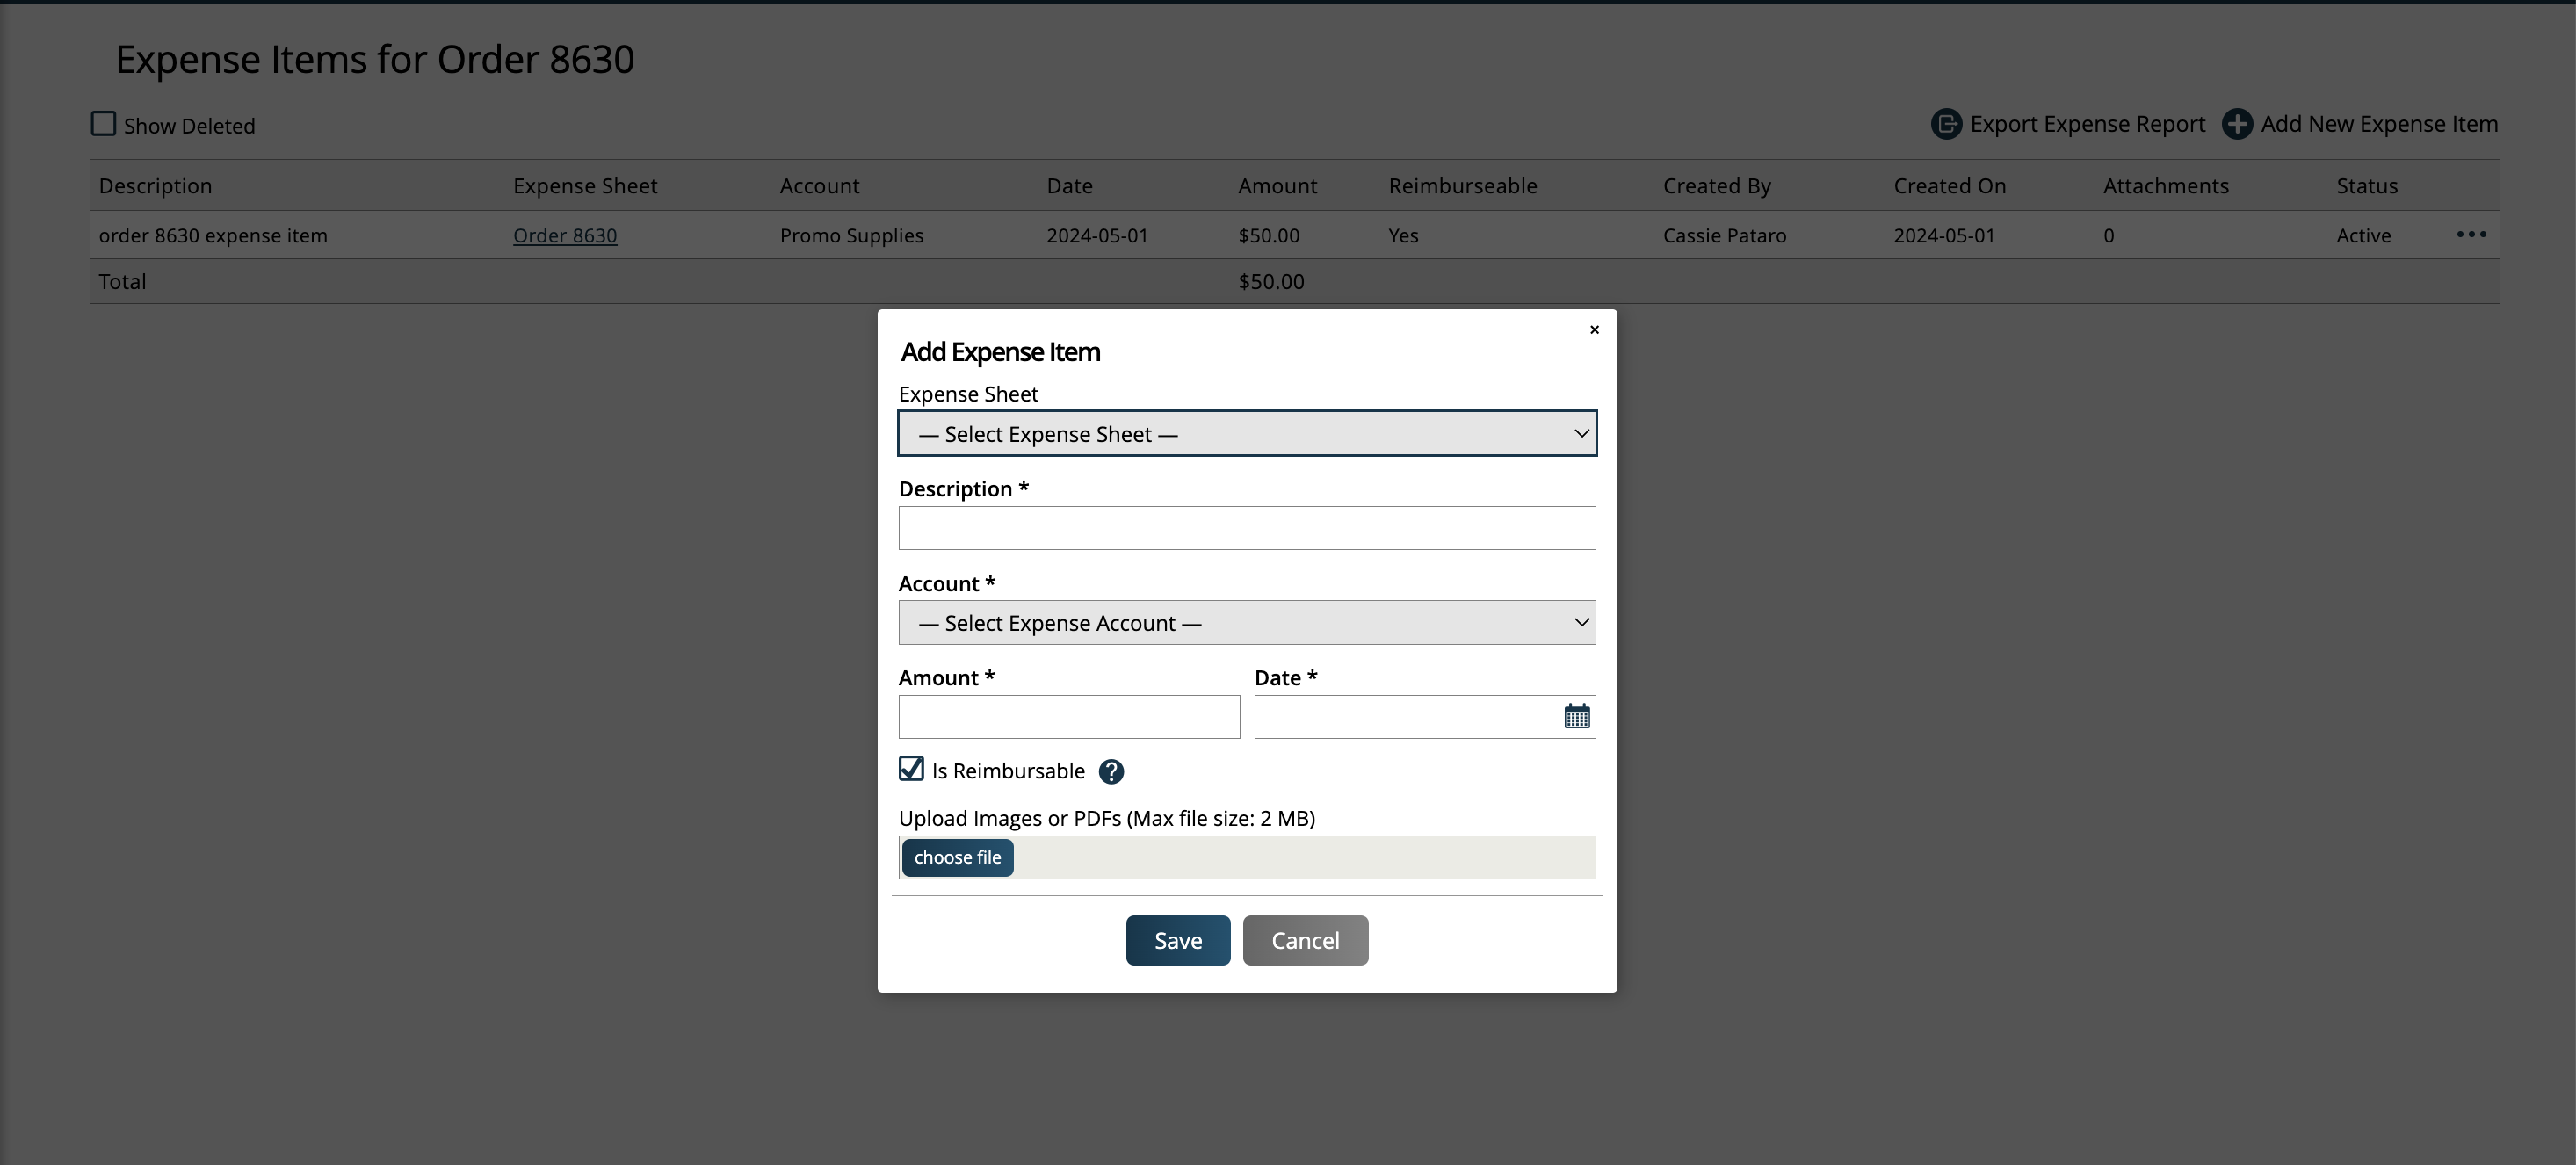2576x1165 pixels.
Task: Click the Amount input field
Action: (1068, 717)
